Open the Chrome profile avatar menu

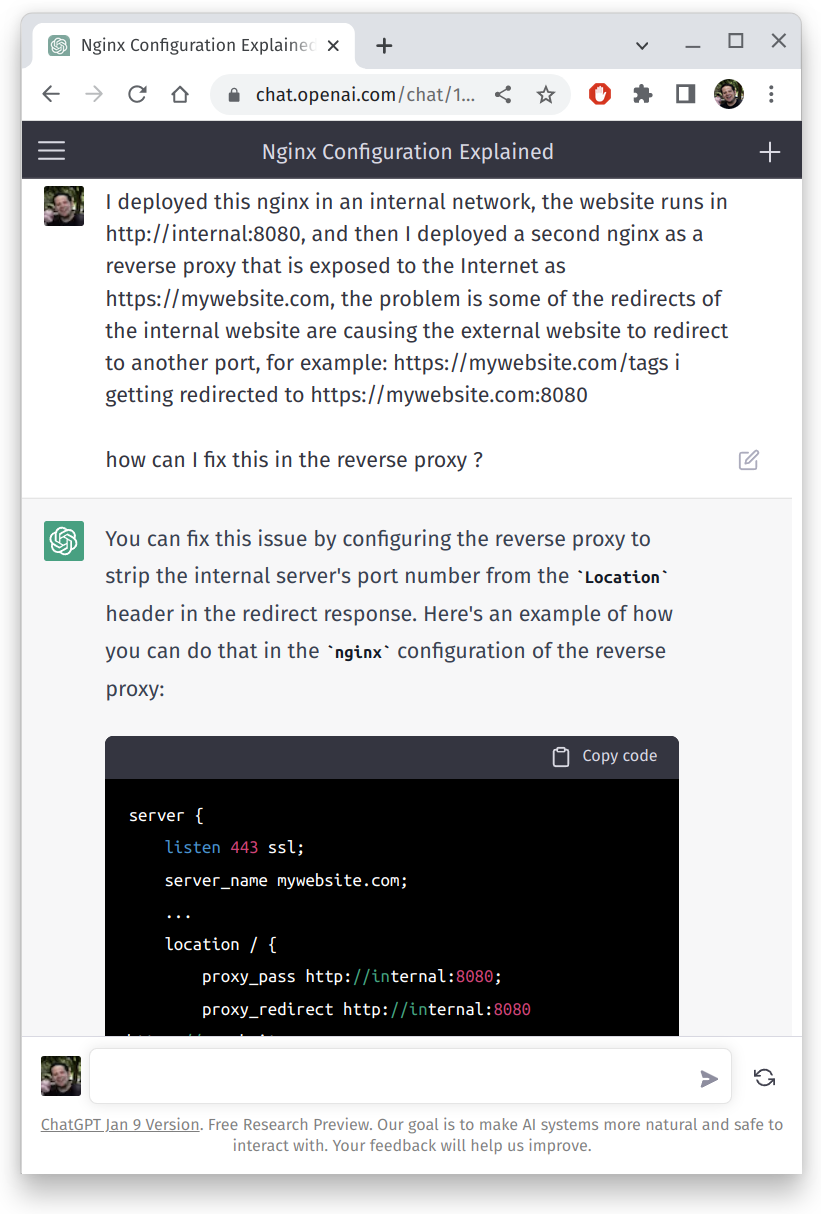tap(728, 94)
